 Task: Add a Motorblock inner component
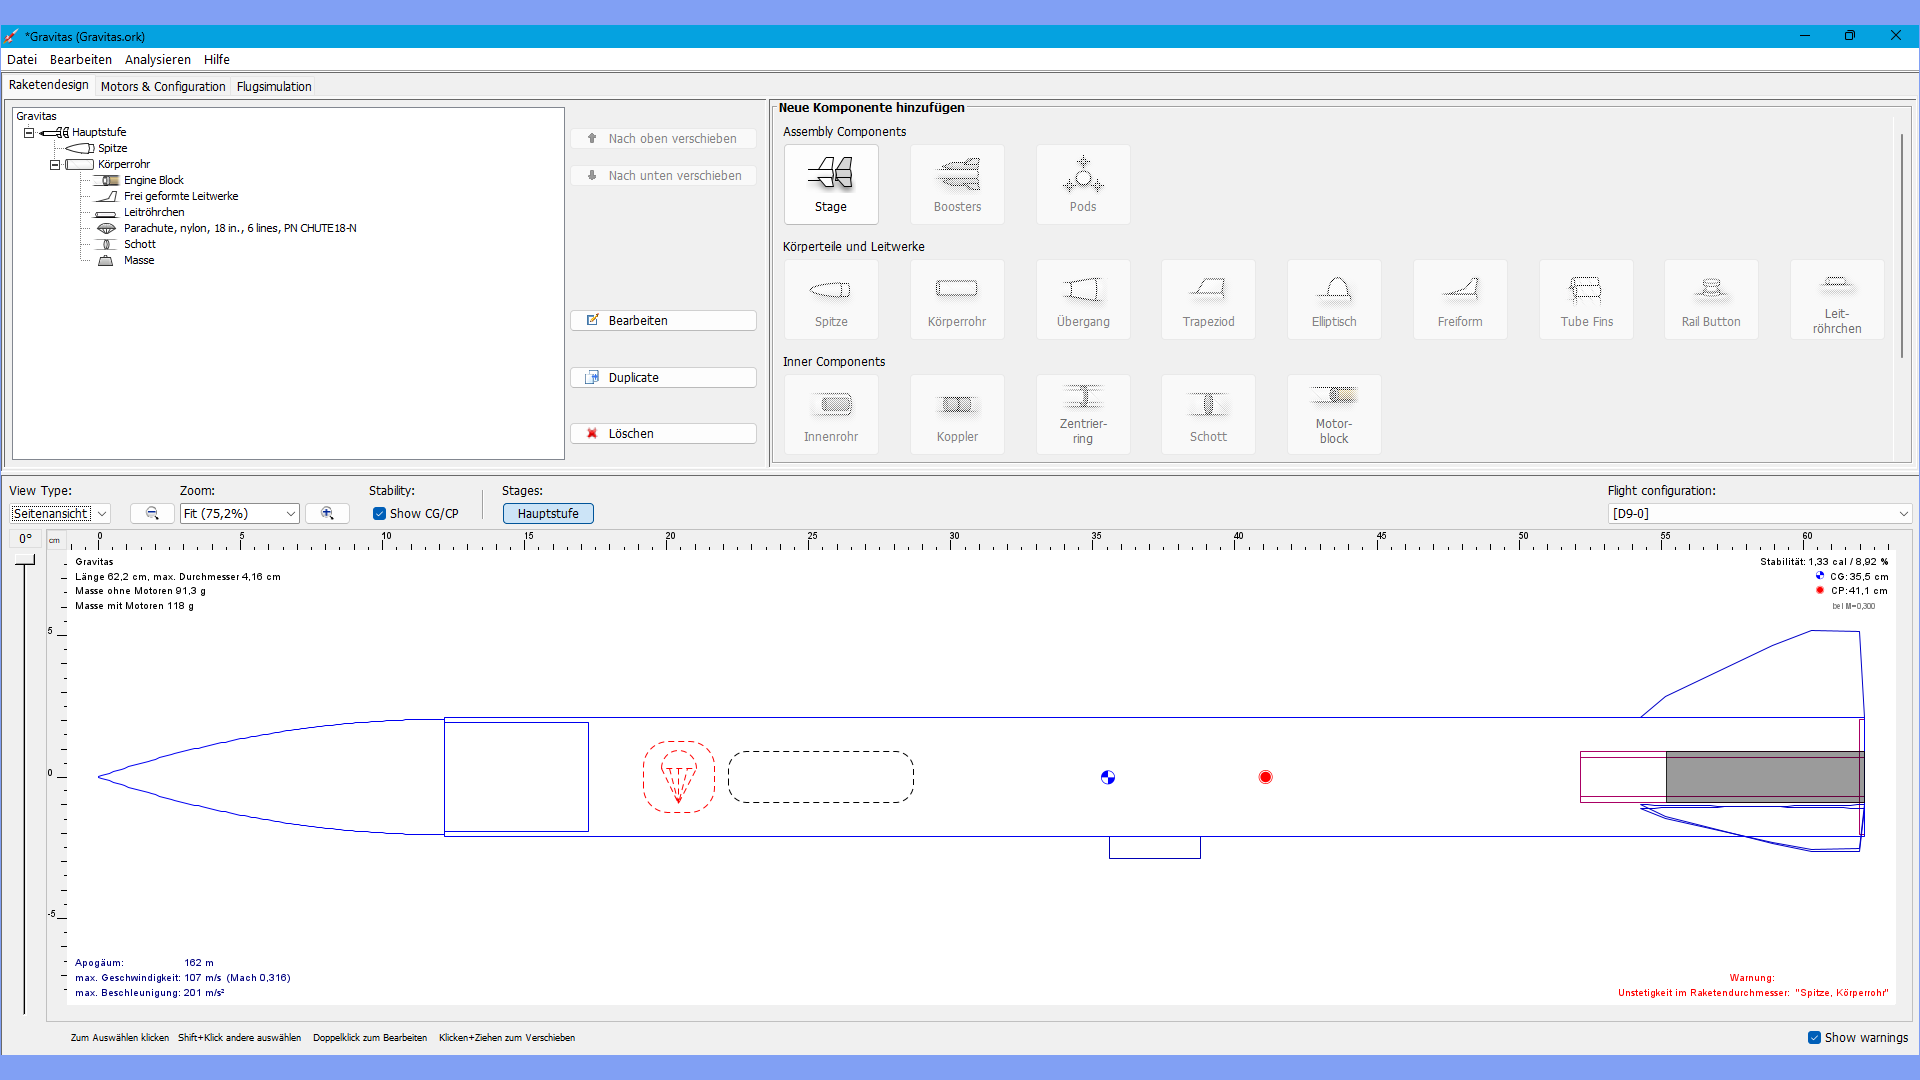(x=1334, y=414)
